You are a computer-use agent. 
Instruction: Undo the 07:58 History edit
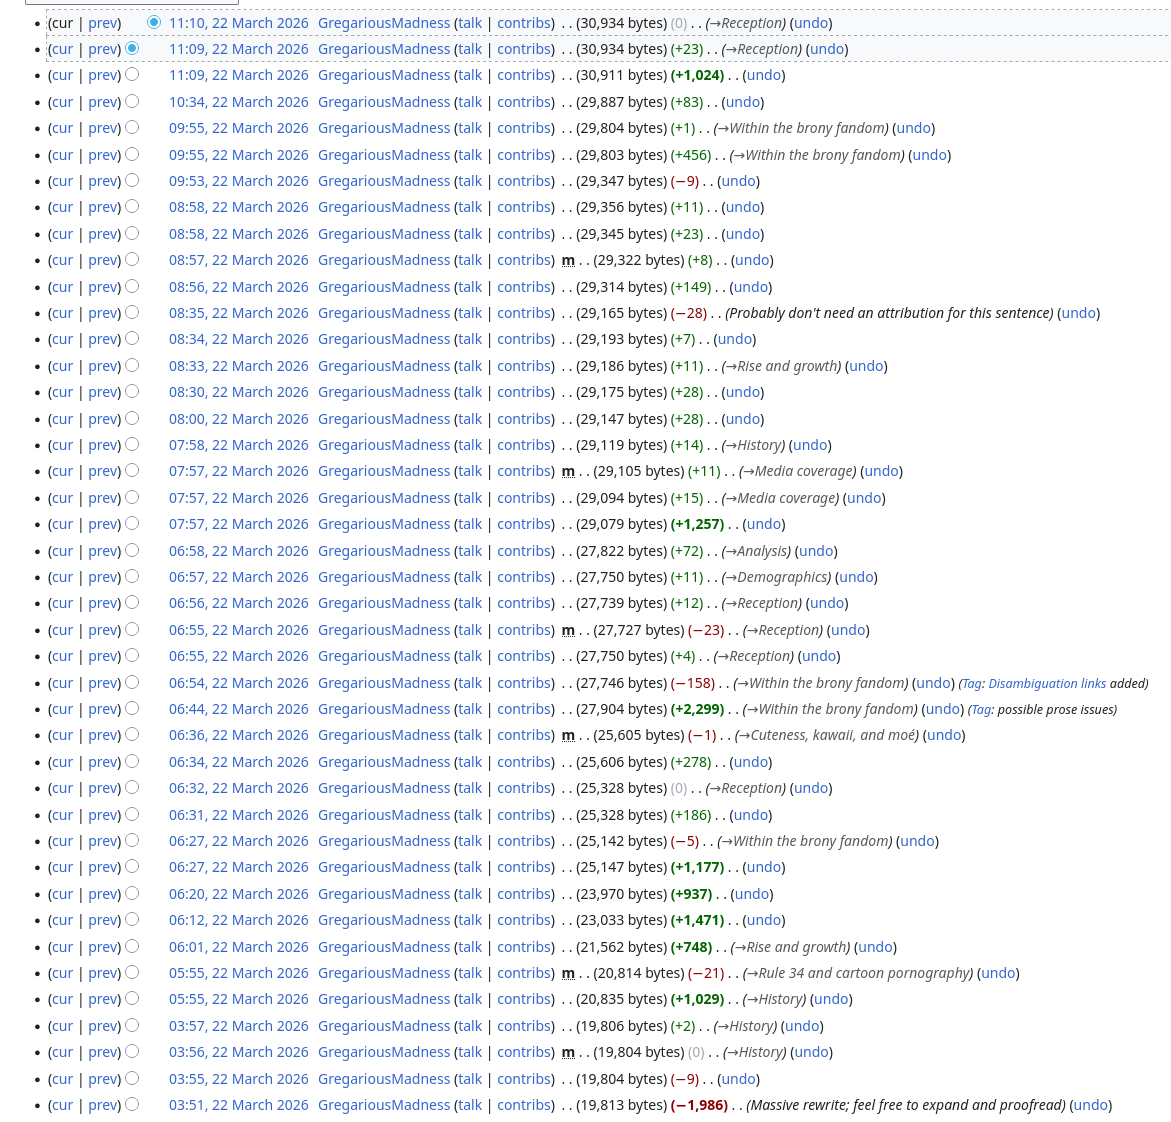[810, 445]
